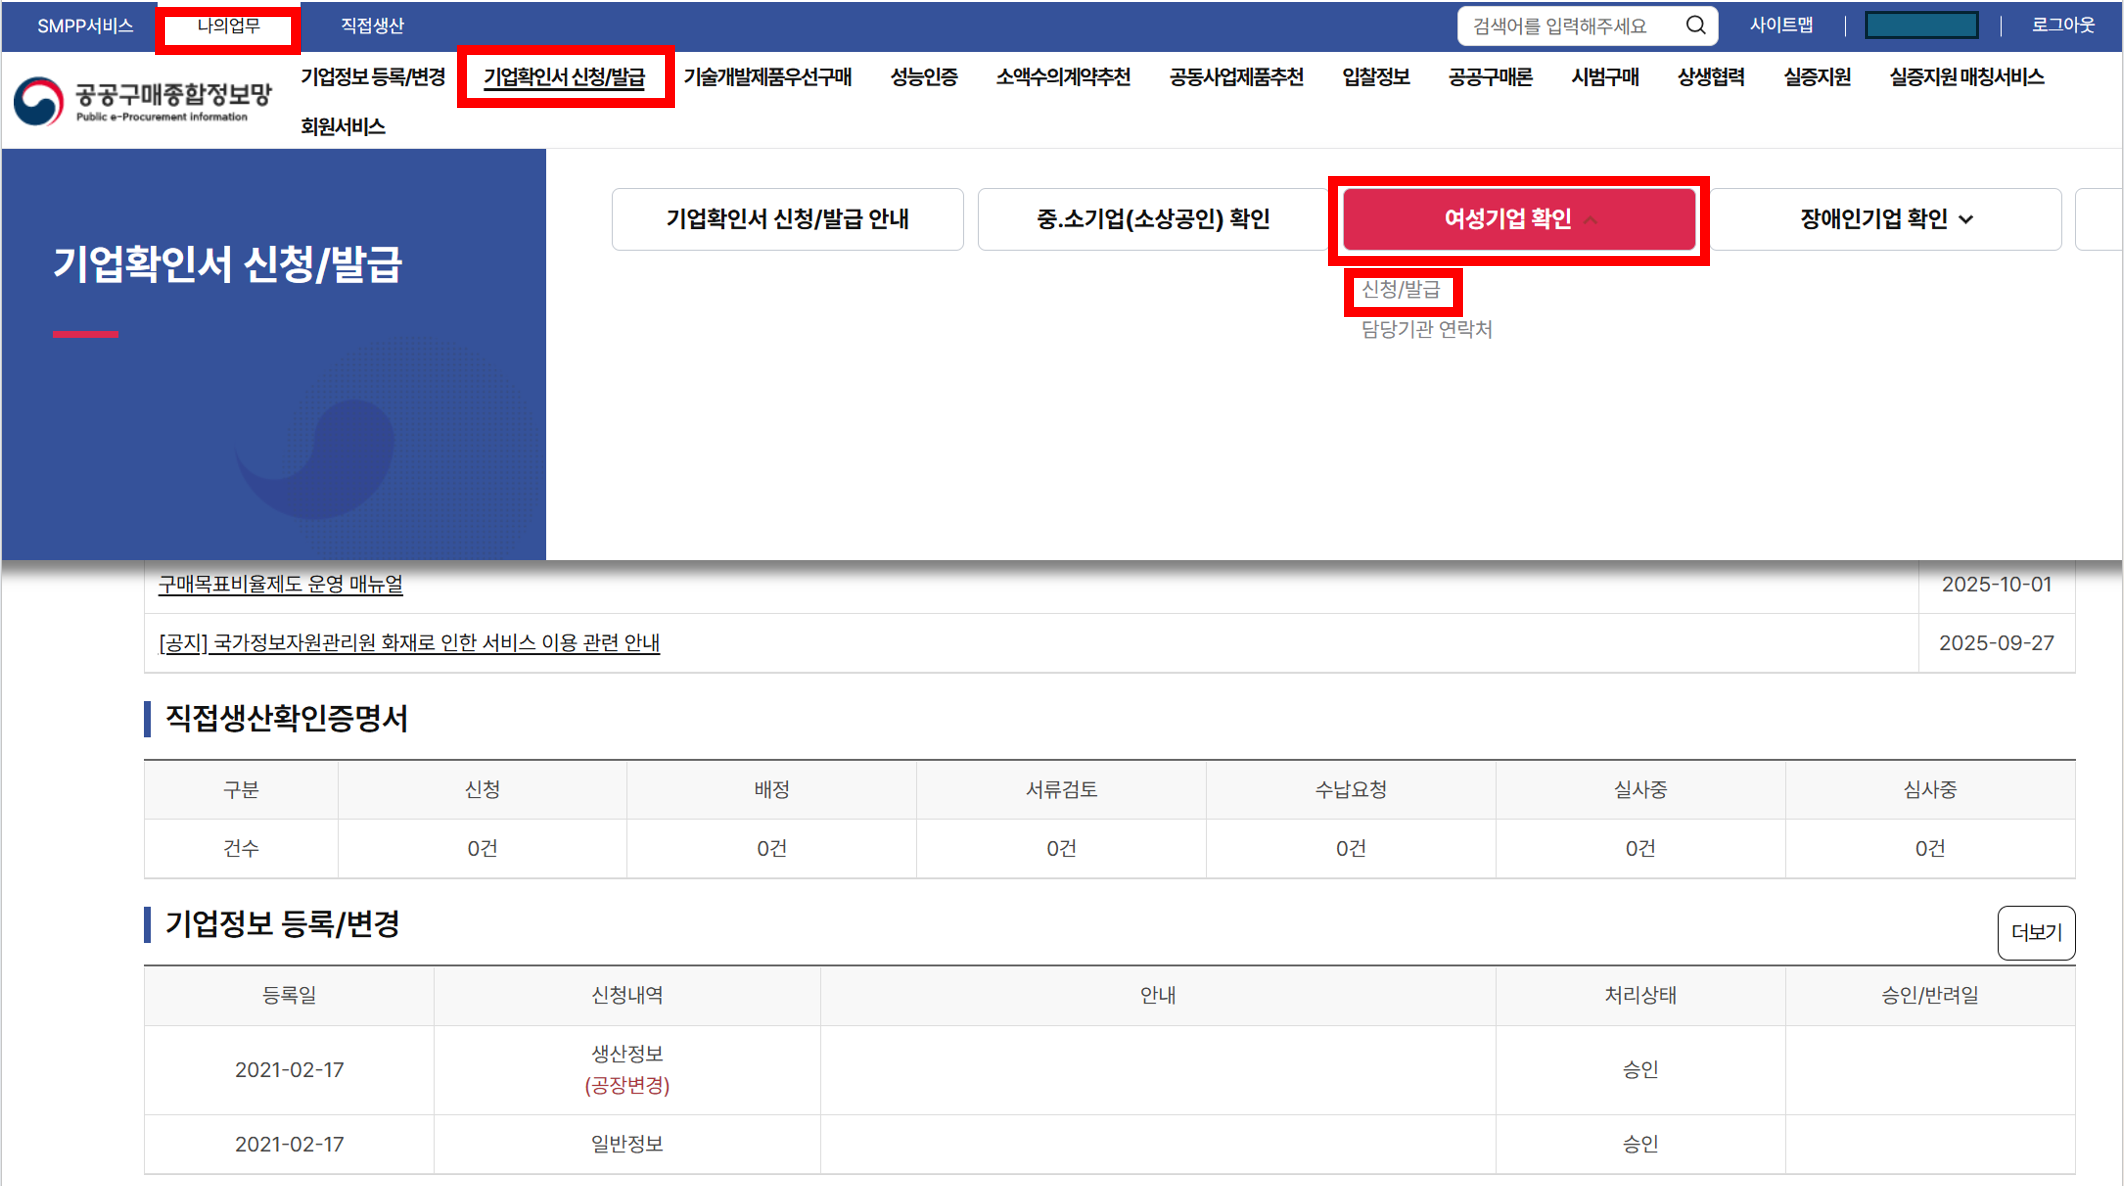Select 신청/발급 under 여성기업 확인

coord(1400,290)
